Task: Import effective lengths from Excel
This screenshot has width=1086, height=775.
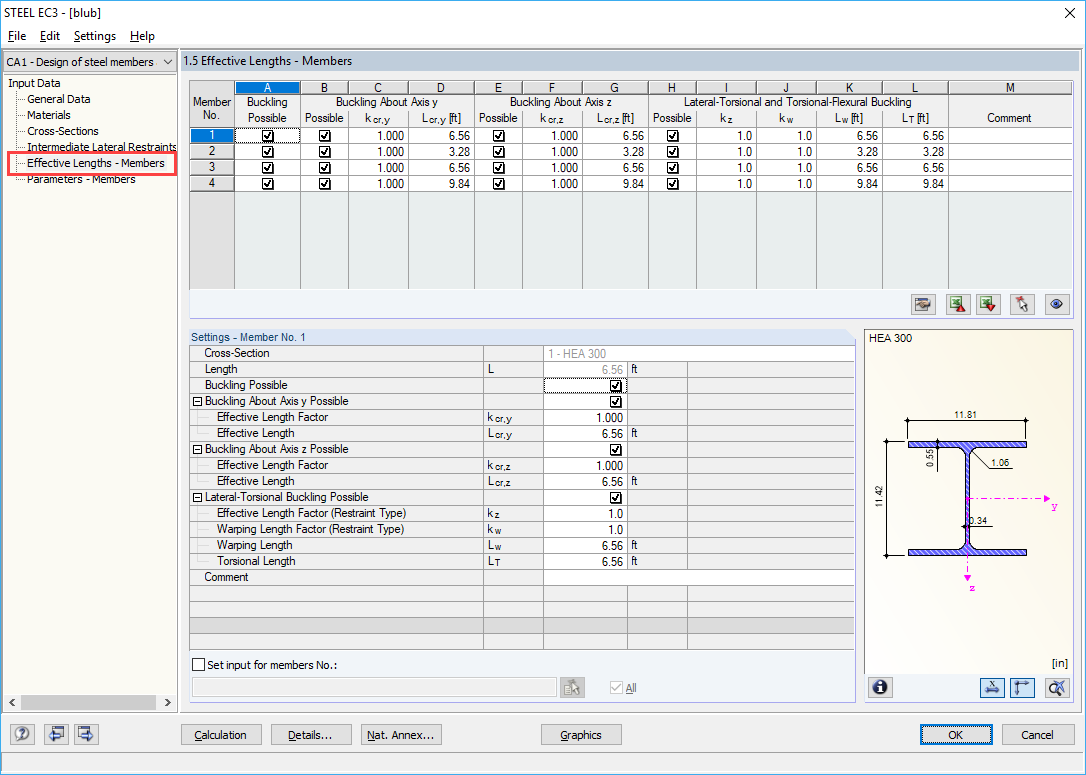Action: pyautogui.click(x=987, y=304)
